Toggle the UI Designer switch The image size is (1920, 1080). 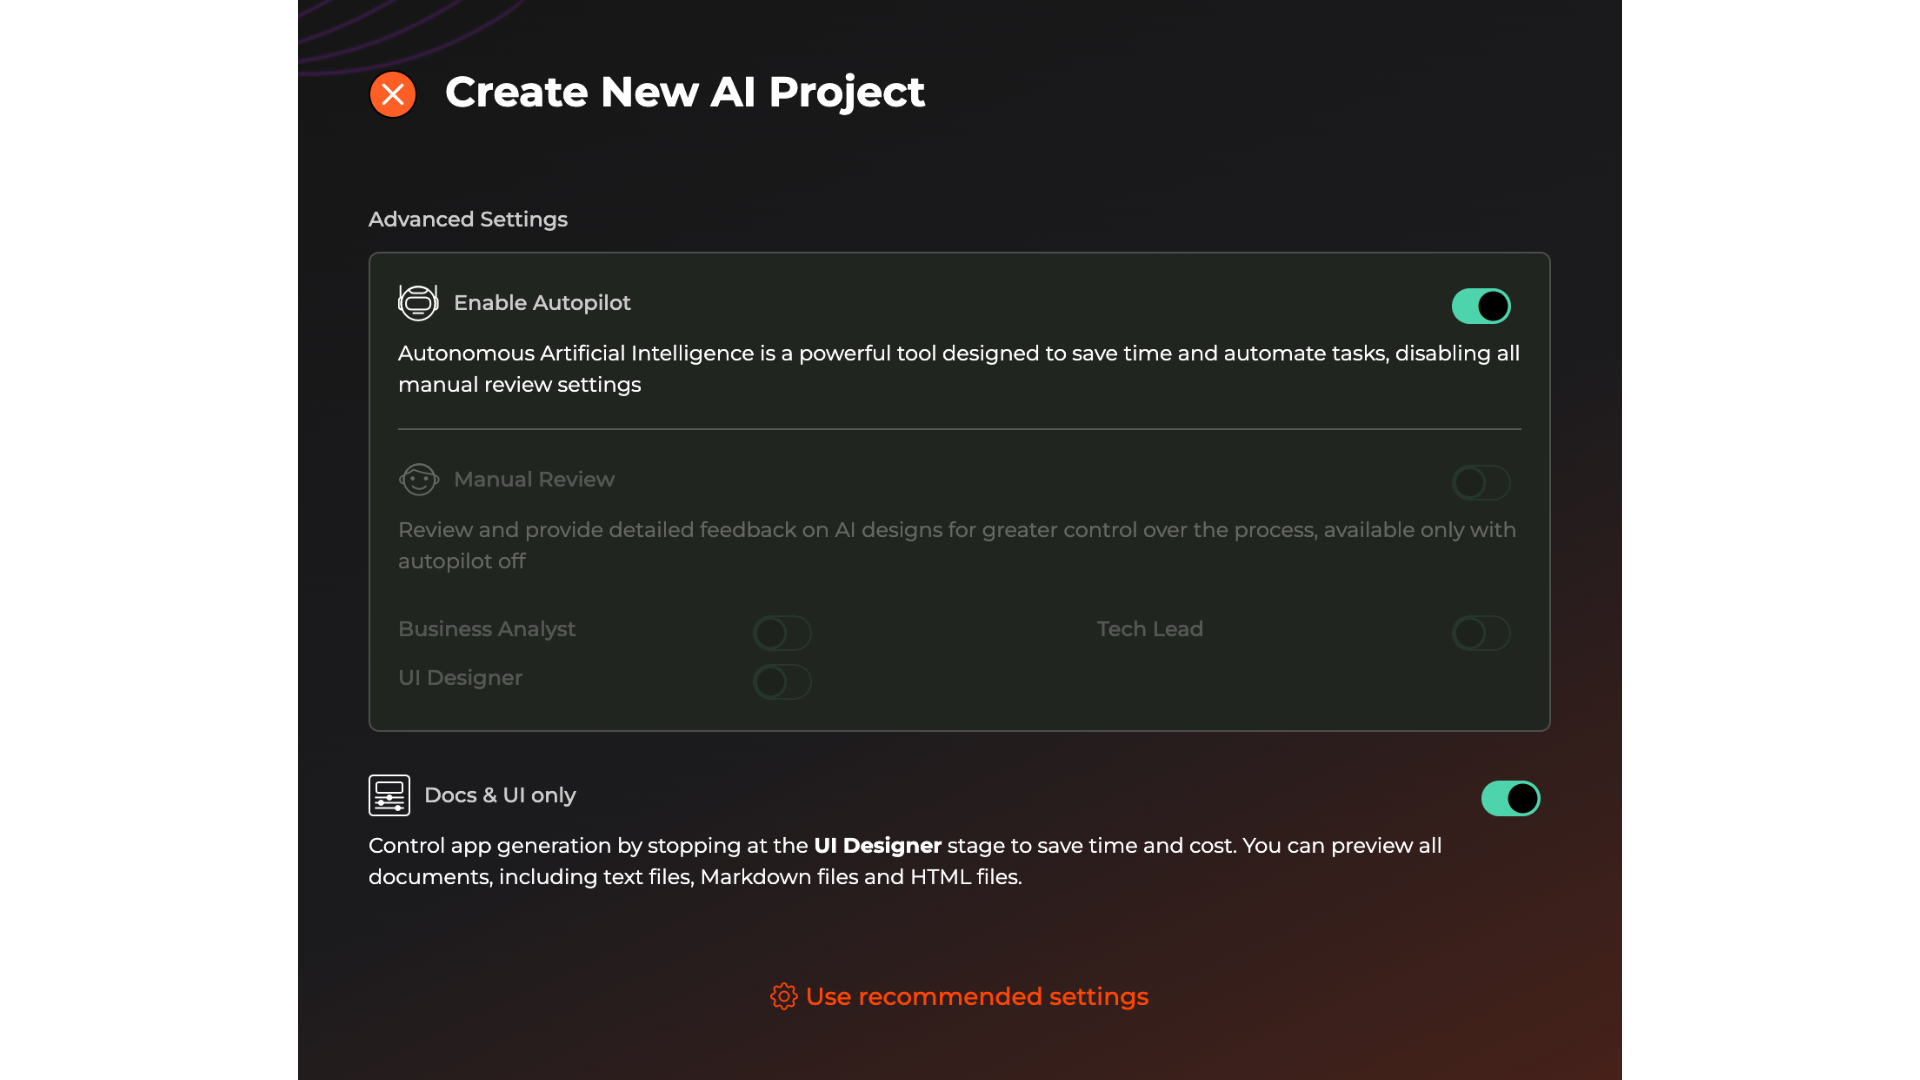coord(782,682)
